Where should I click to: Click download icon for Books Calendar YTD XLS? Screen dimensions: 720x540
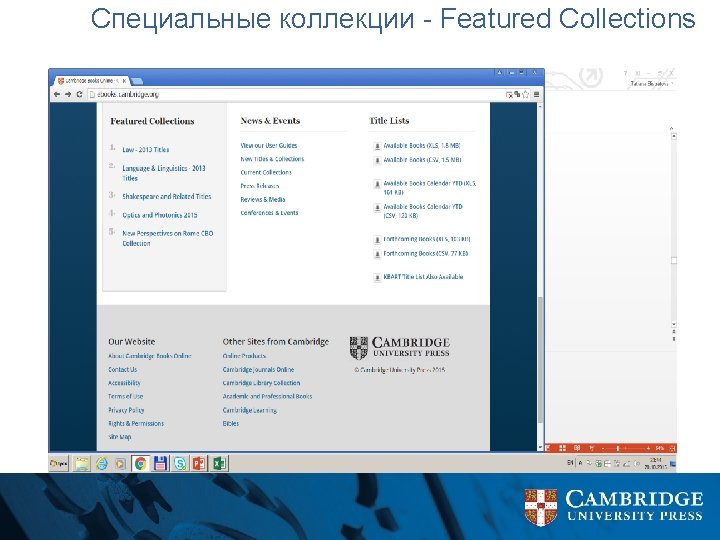[x=377, y=184]
